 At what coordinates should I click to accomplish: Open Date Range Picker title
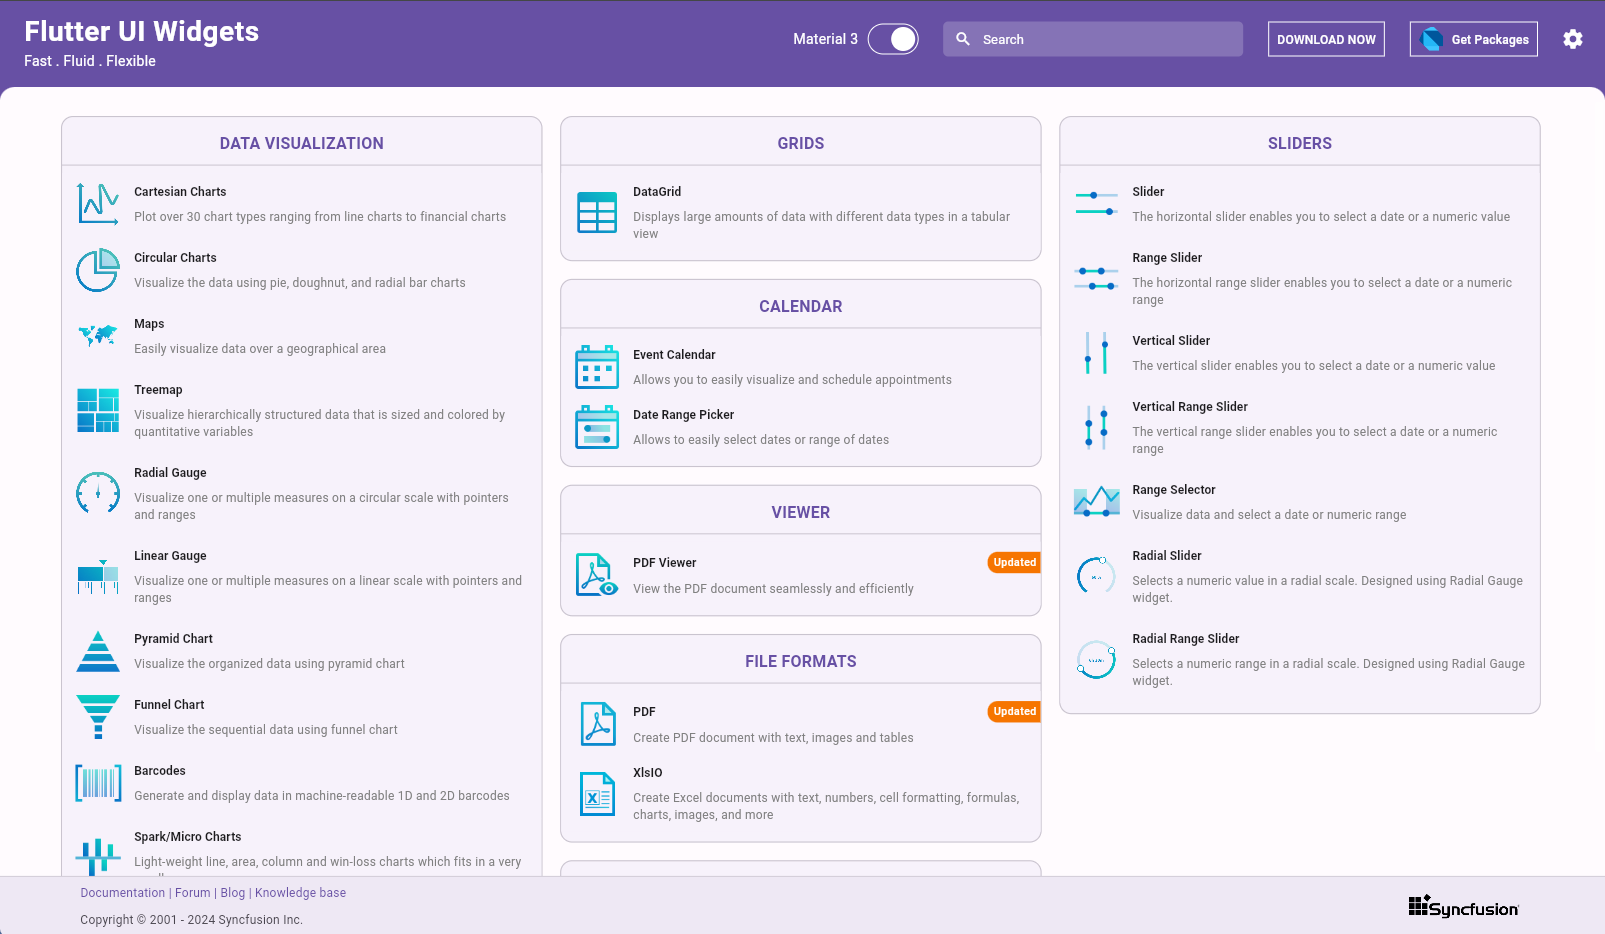[x=683, y=415]
